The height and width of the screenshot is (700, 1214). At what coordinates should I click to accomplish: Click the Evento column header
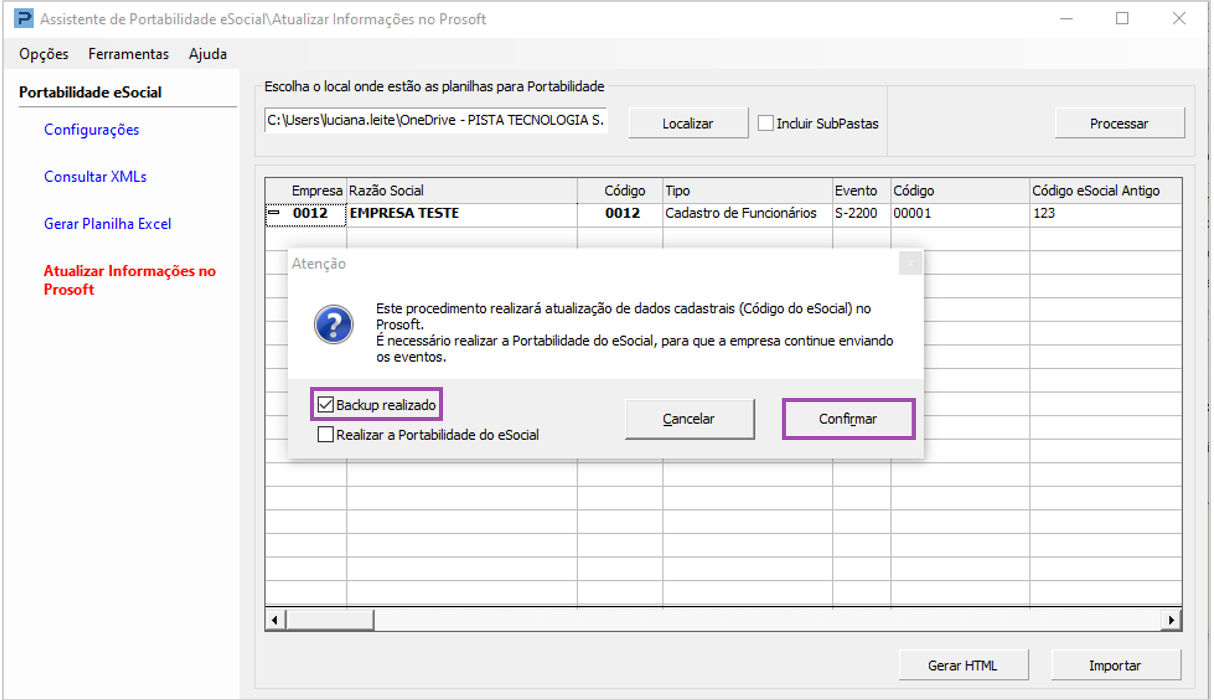click(861, 190)
